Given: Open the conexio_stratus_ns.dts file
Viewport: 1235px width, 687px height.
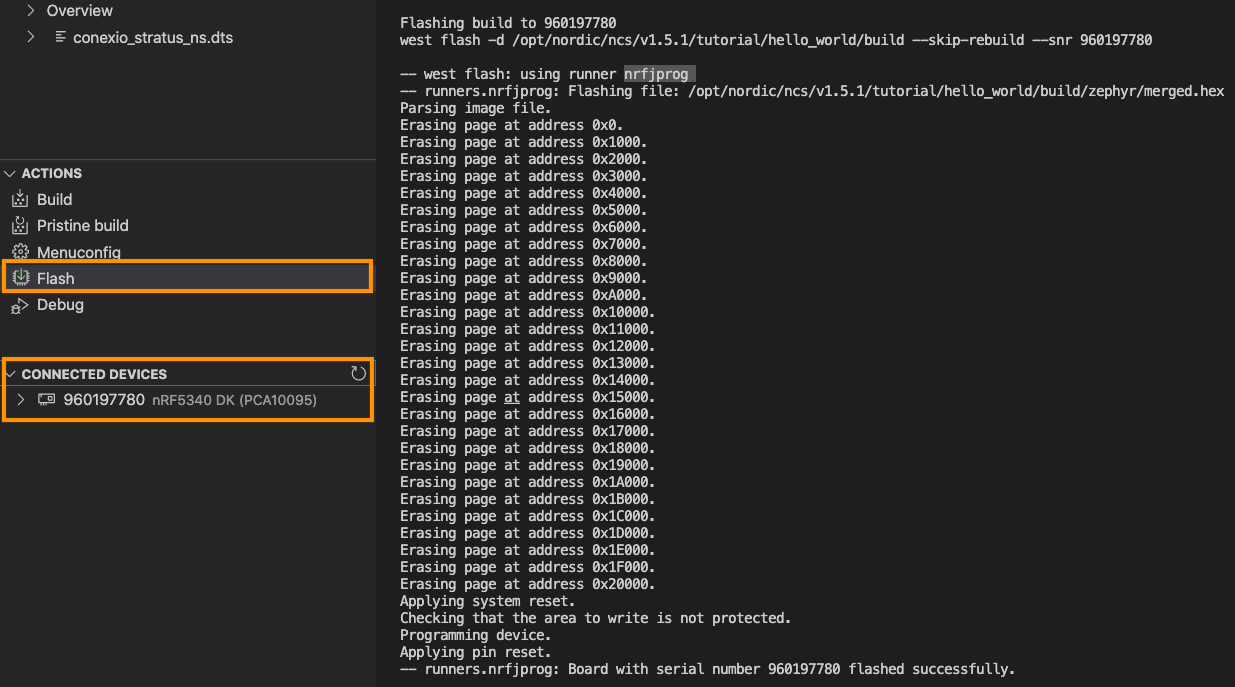Looking at the screenshot, I should coord(152,37).
